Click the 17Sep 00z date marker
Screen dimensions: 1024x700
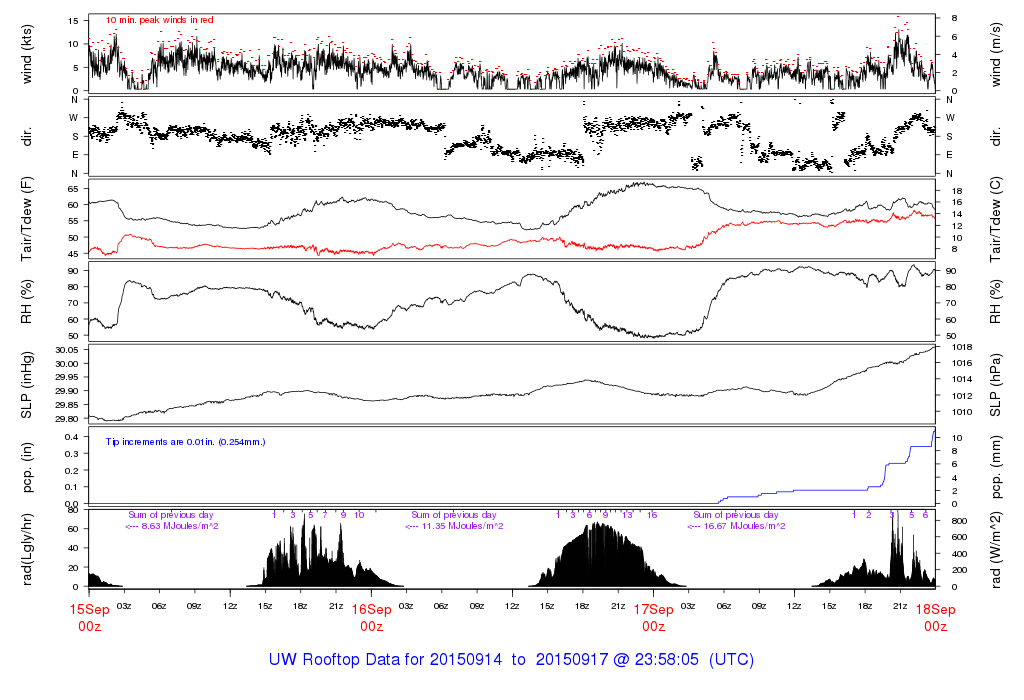(x=653, y=617)
